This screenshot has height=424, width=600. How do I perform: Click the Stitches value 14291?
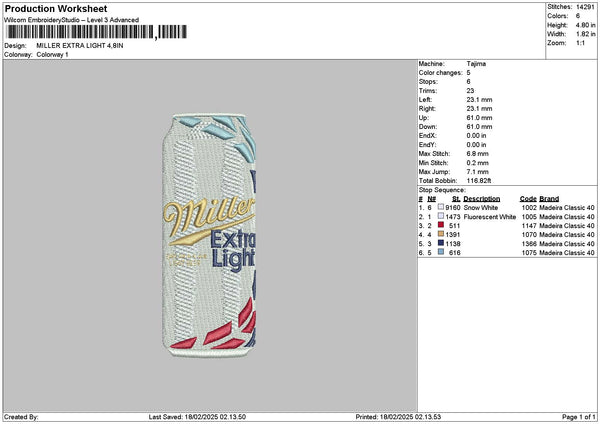tap(585, 7)
